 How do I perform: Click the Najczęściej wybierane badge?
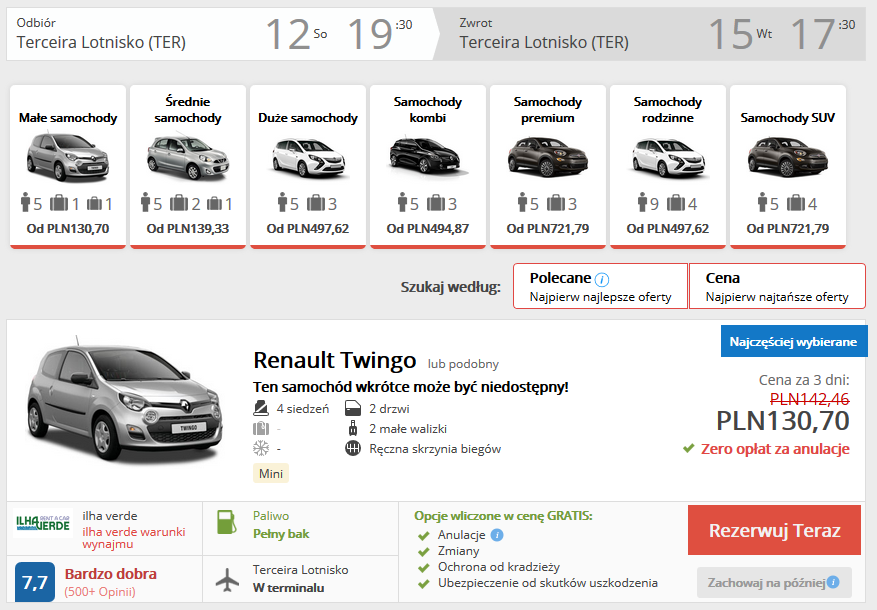793,341
